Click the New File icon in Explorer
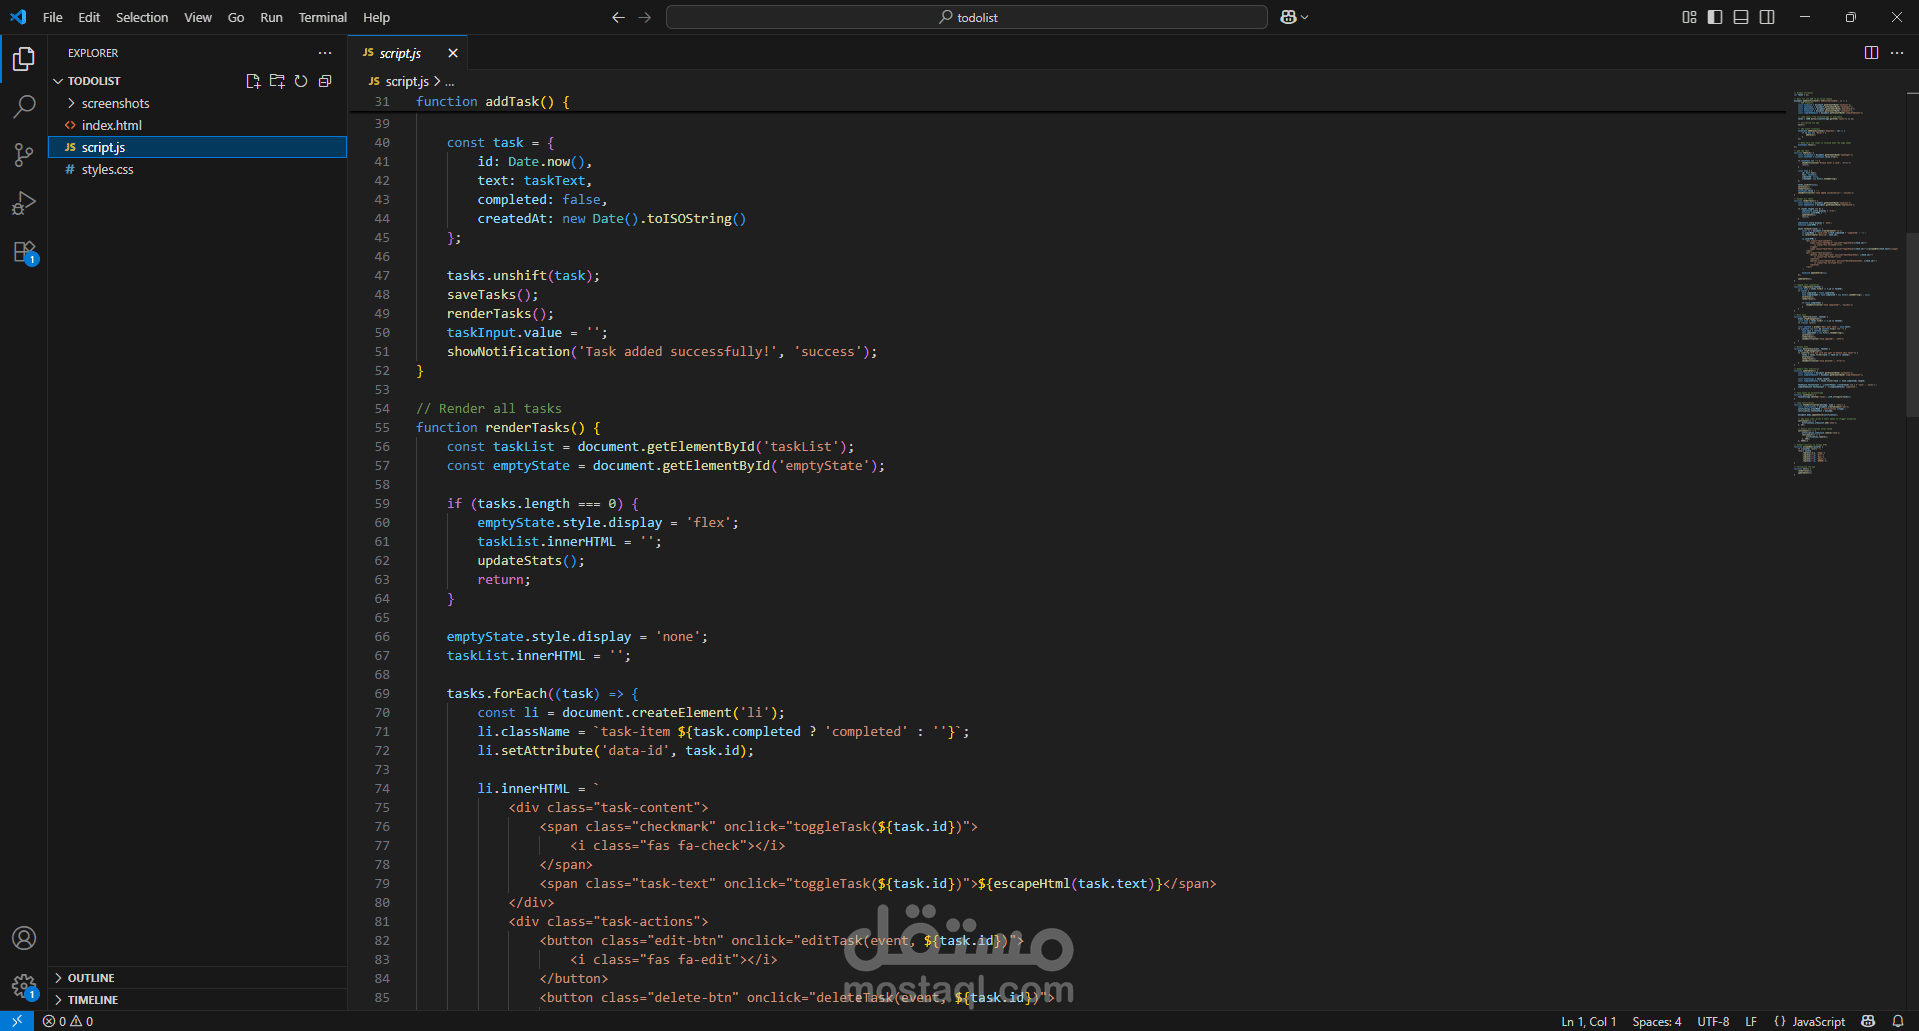 [253, 81]
